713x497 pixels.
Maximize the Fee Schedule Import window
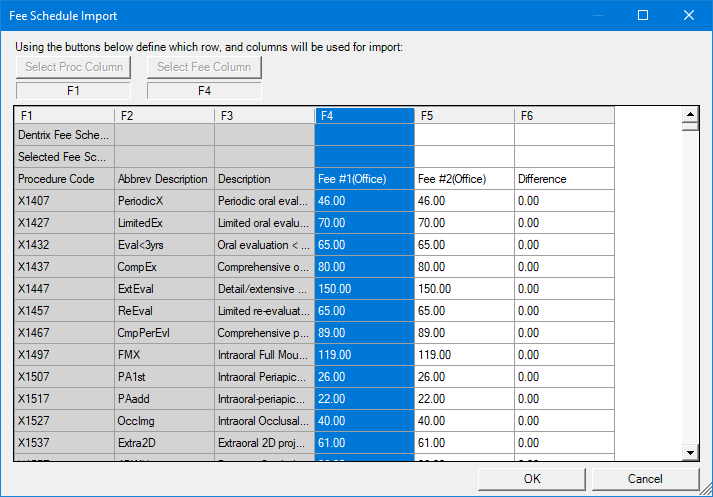click(x=643, y=15)
